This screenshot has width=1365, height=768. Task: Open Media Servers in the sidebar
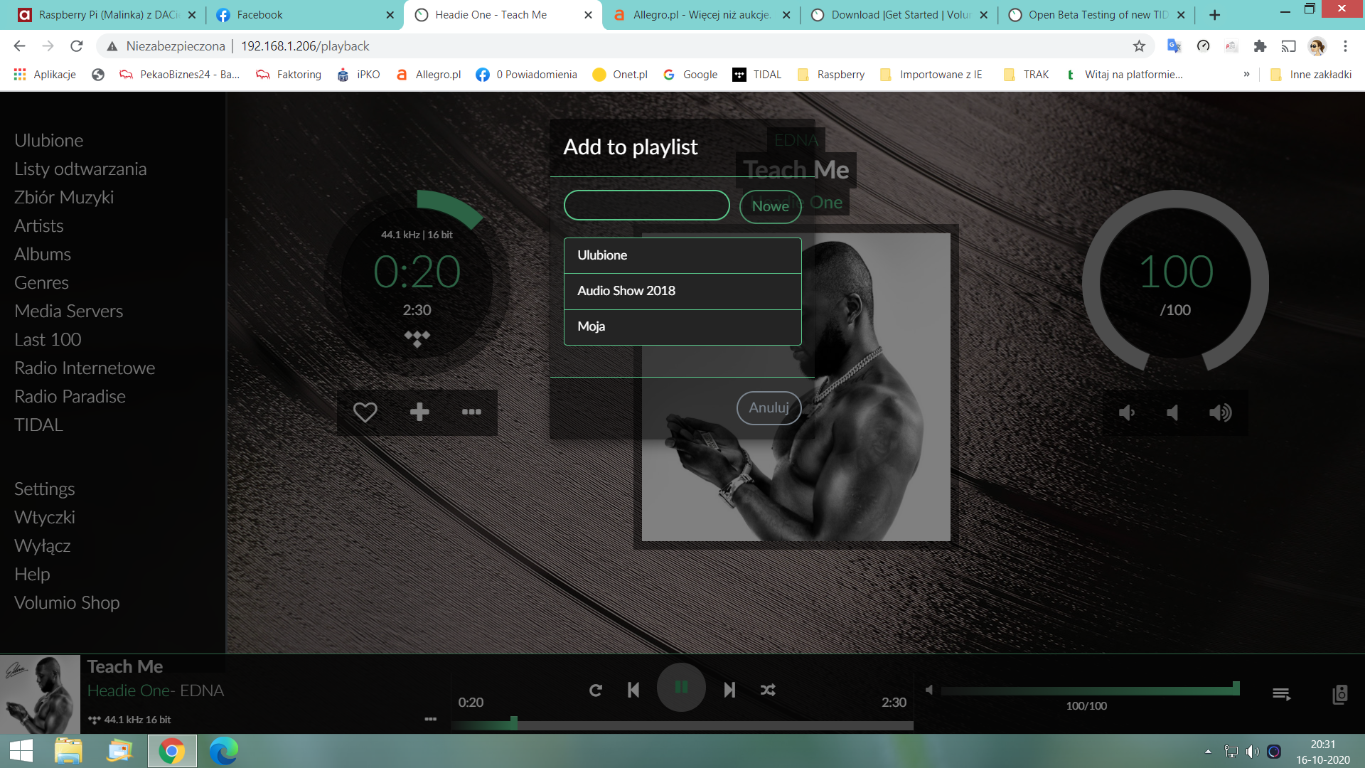(69, 311)
